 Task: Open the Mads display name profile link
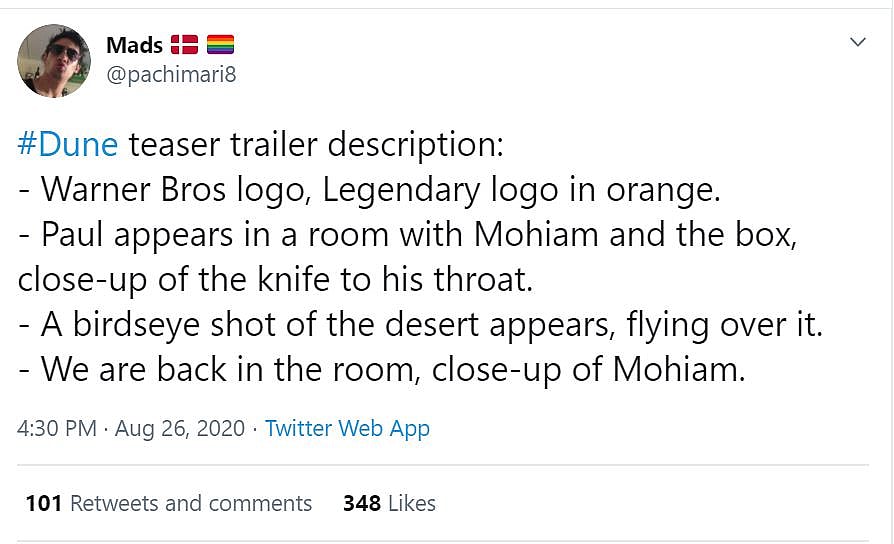(x=134, y=45)
